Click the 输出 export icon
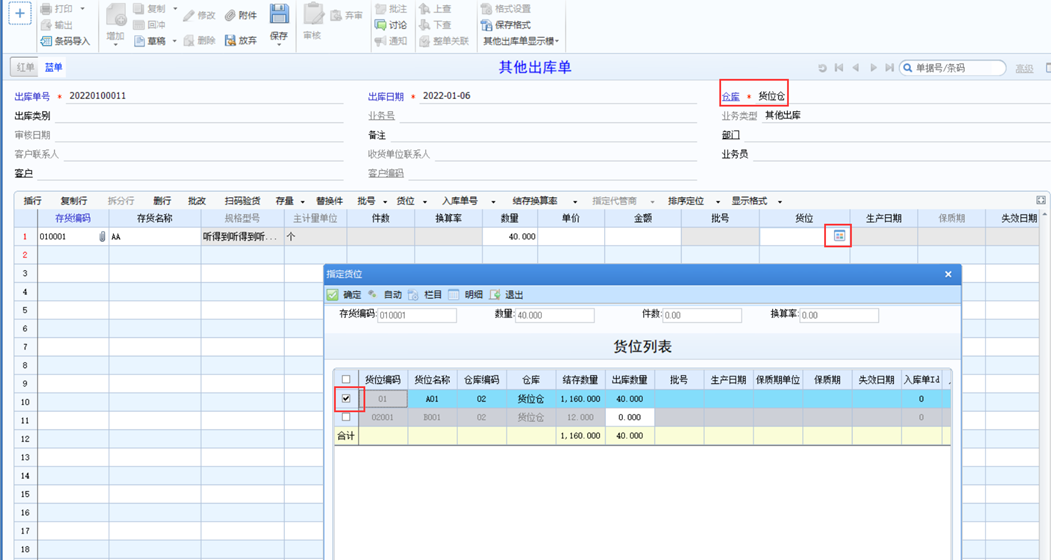 pos(46,25)
